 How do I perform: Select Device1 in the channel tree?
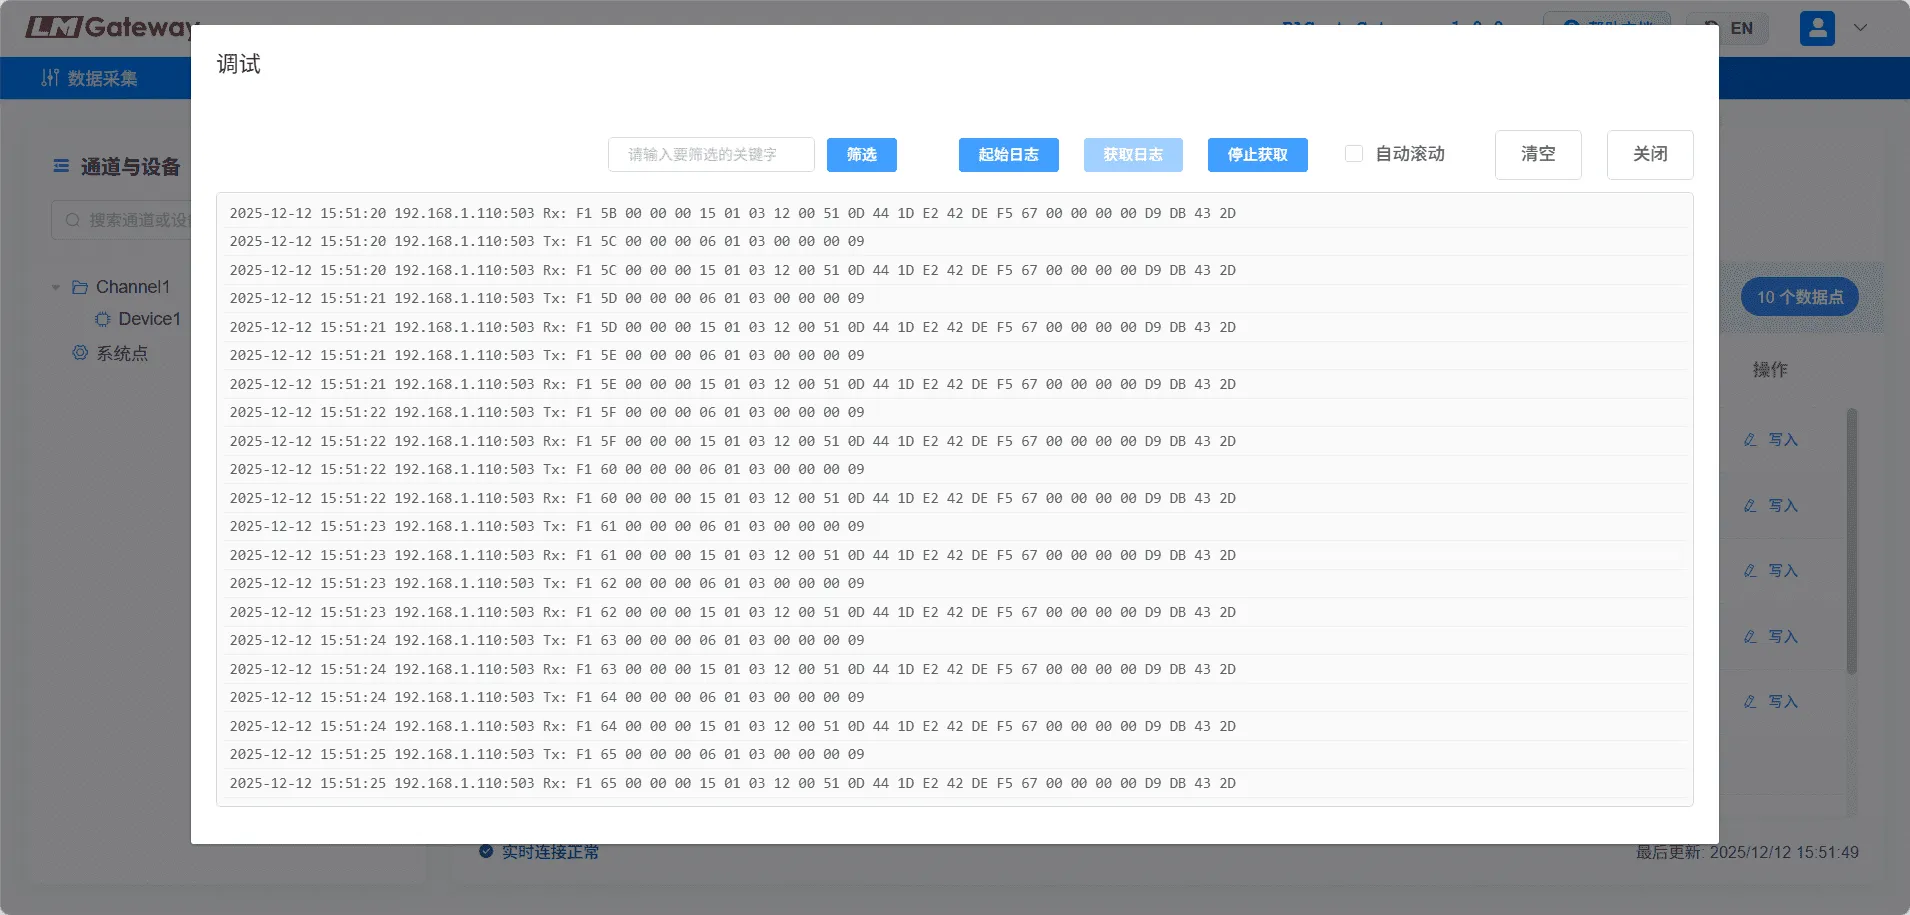[149, 319]
